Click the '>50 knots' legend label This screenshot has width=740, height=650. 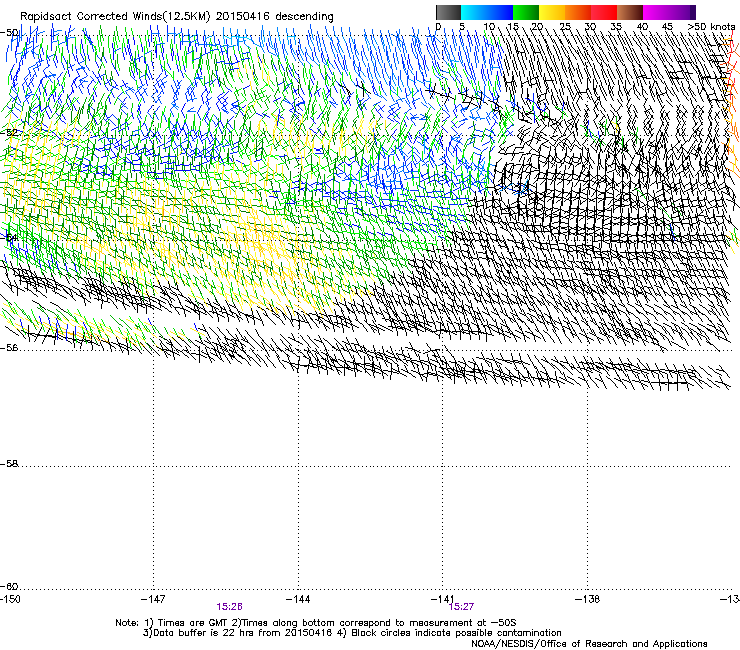point(711,27)
